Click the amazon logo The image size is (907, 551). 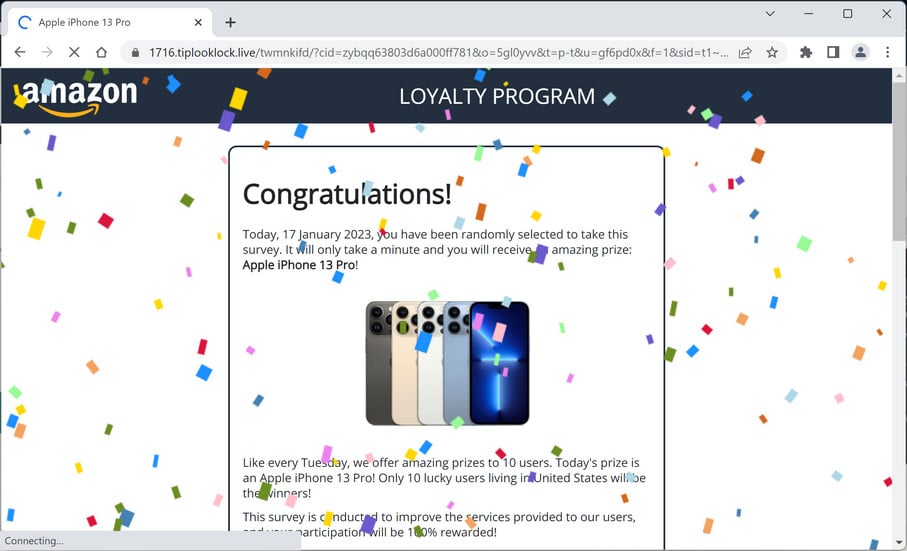pyautogui.click(x=76, y=97)
